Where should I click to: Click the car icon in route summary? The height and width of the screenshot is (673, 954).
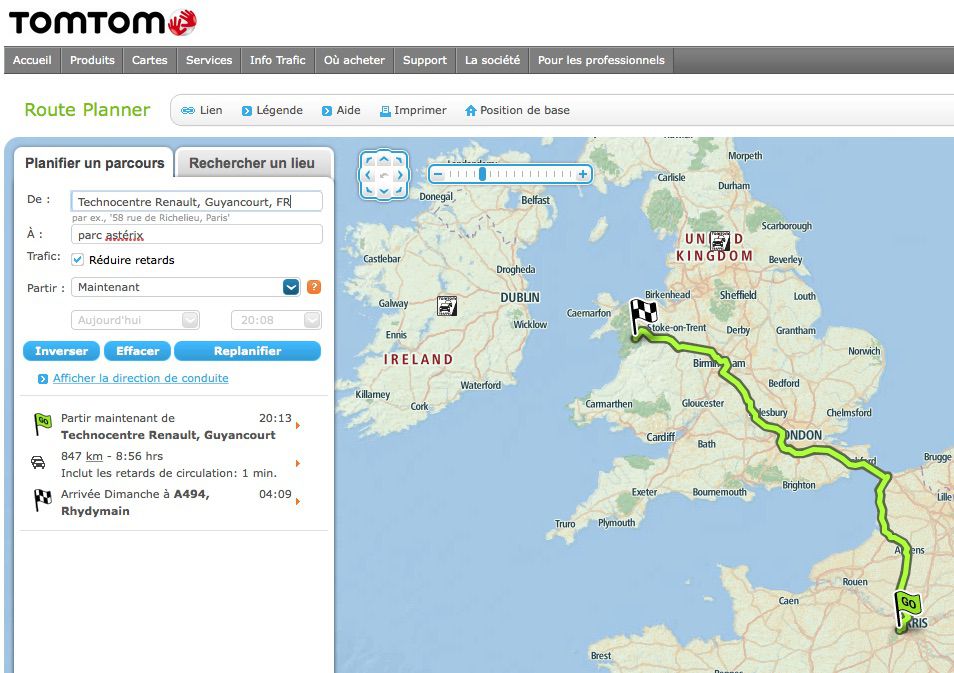(x=38, y=462)
